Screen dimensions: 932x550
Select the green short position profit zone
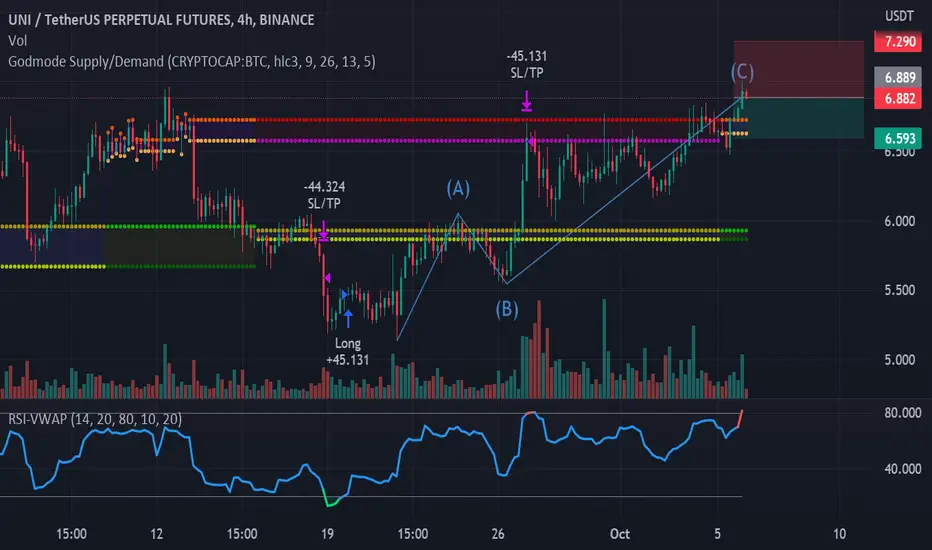tap(798, 118)
